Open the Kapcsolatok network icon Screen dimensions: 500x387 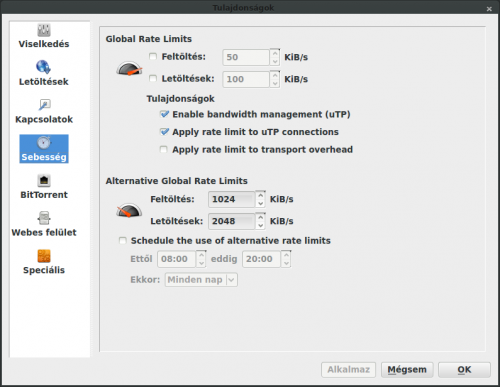(44, 105)
